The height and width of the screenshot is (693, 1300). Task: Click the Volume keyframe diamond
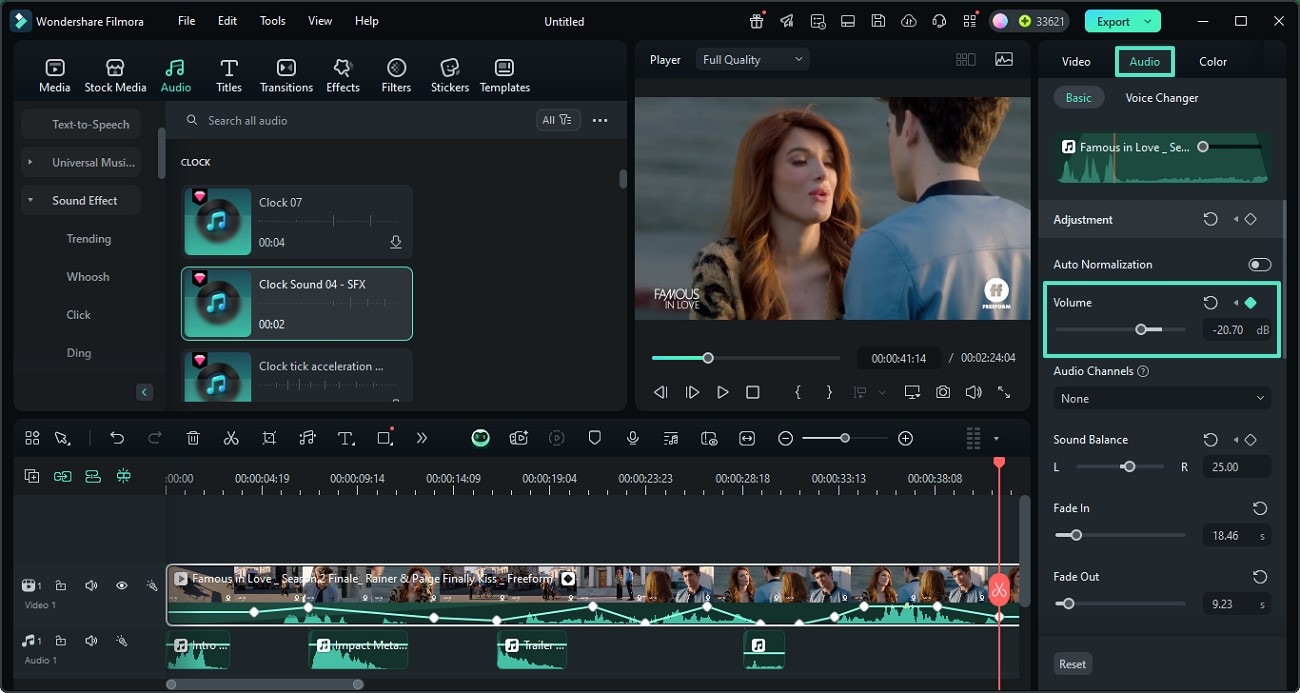tap(1250, 302)
